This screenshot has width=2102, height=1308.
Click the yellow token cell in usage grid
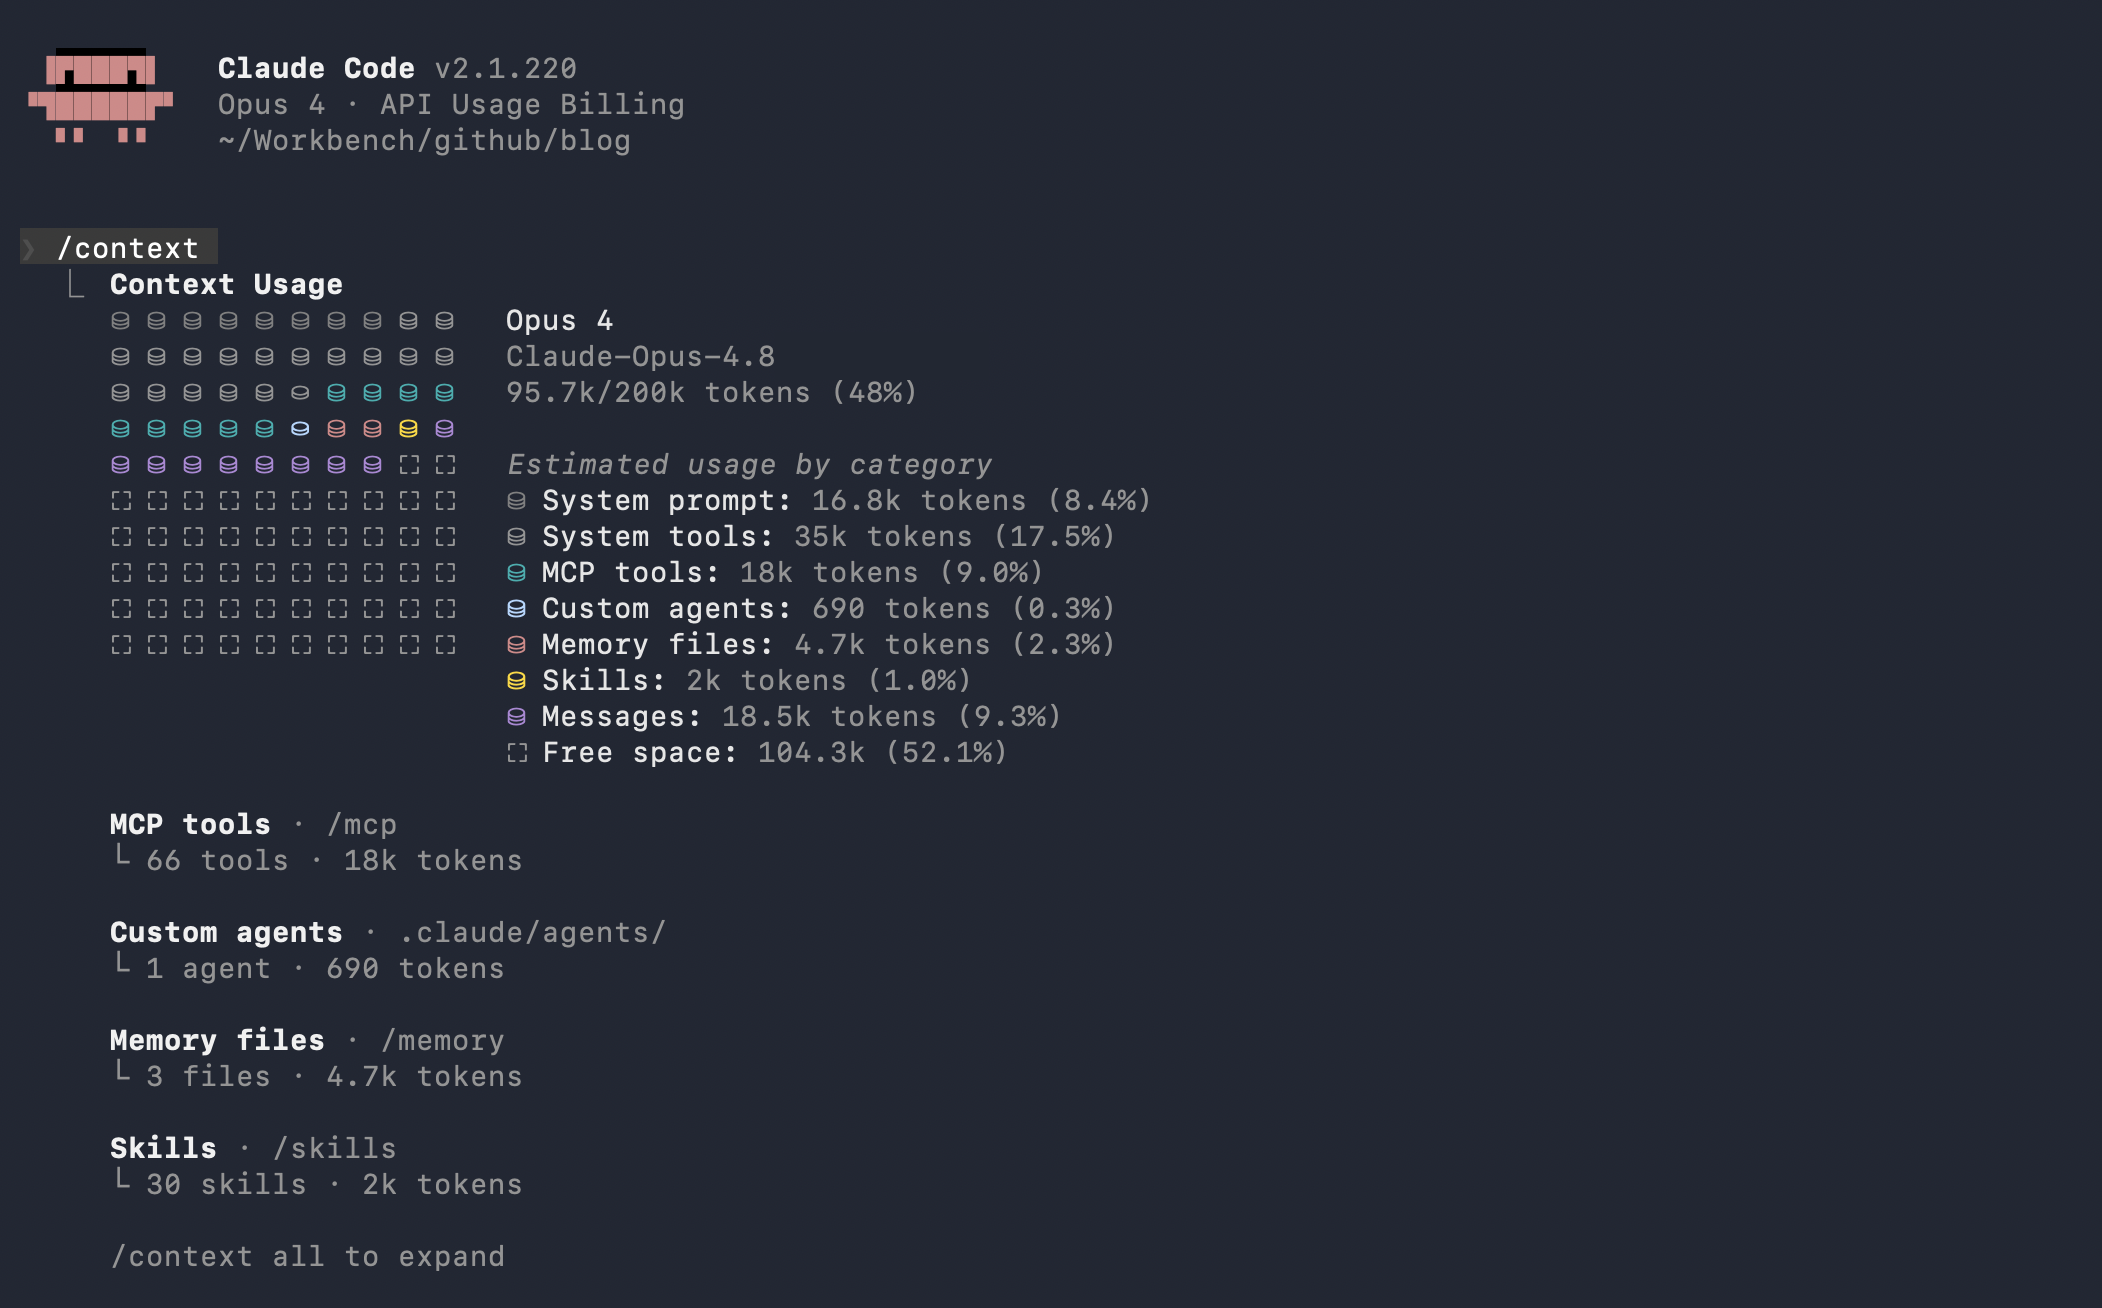(x=408, y=429)
